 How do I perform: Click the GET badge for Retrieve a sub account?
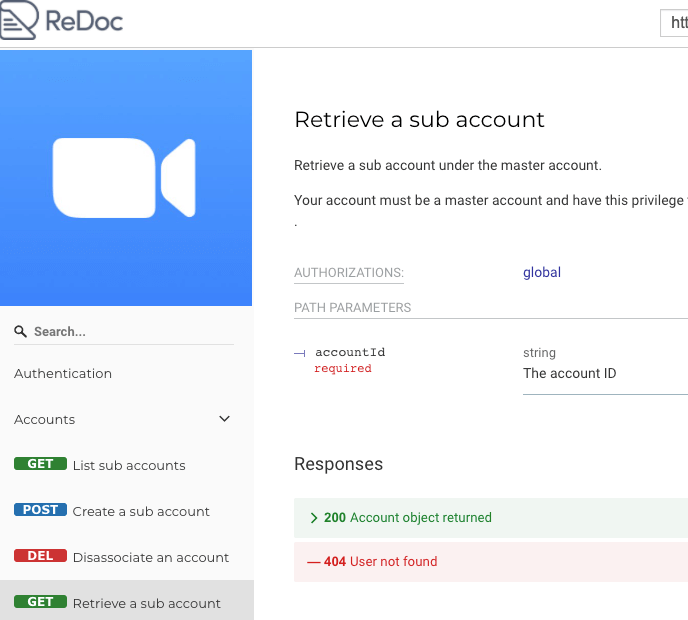[x=40, y=602]
